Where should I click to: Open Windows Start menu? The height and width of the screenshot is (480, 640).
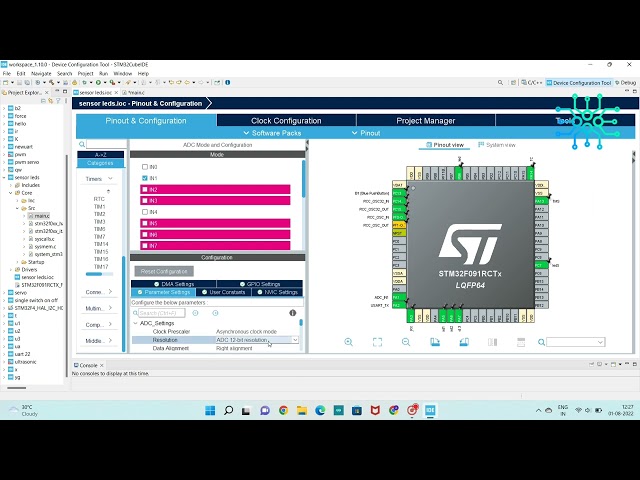tap(210, 410)
